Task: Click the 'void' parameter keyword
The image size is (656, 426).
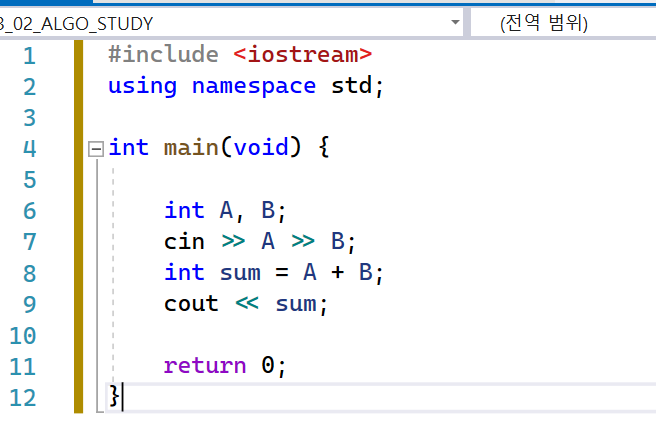Action: 261,147
